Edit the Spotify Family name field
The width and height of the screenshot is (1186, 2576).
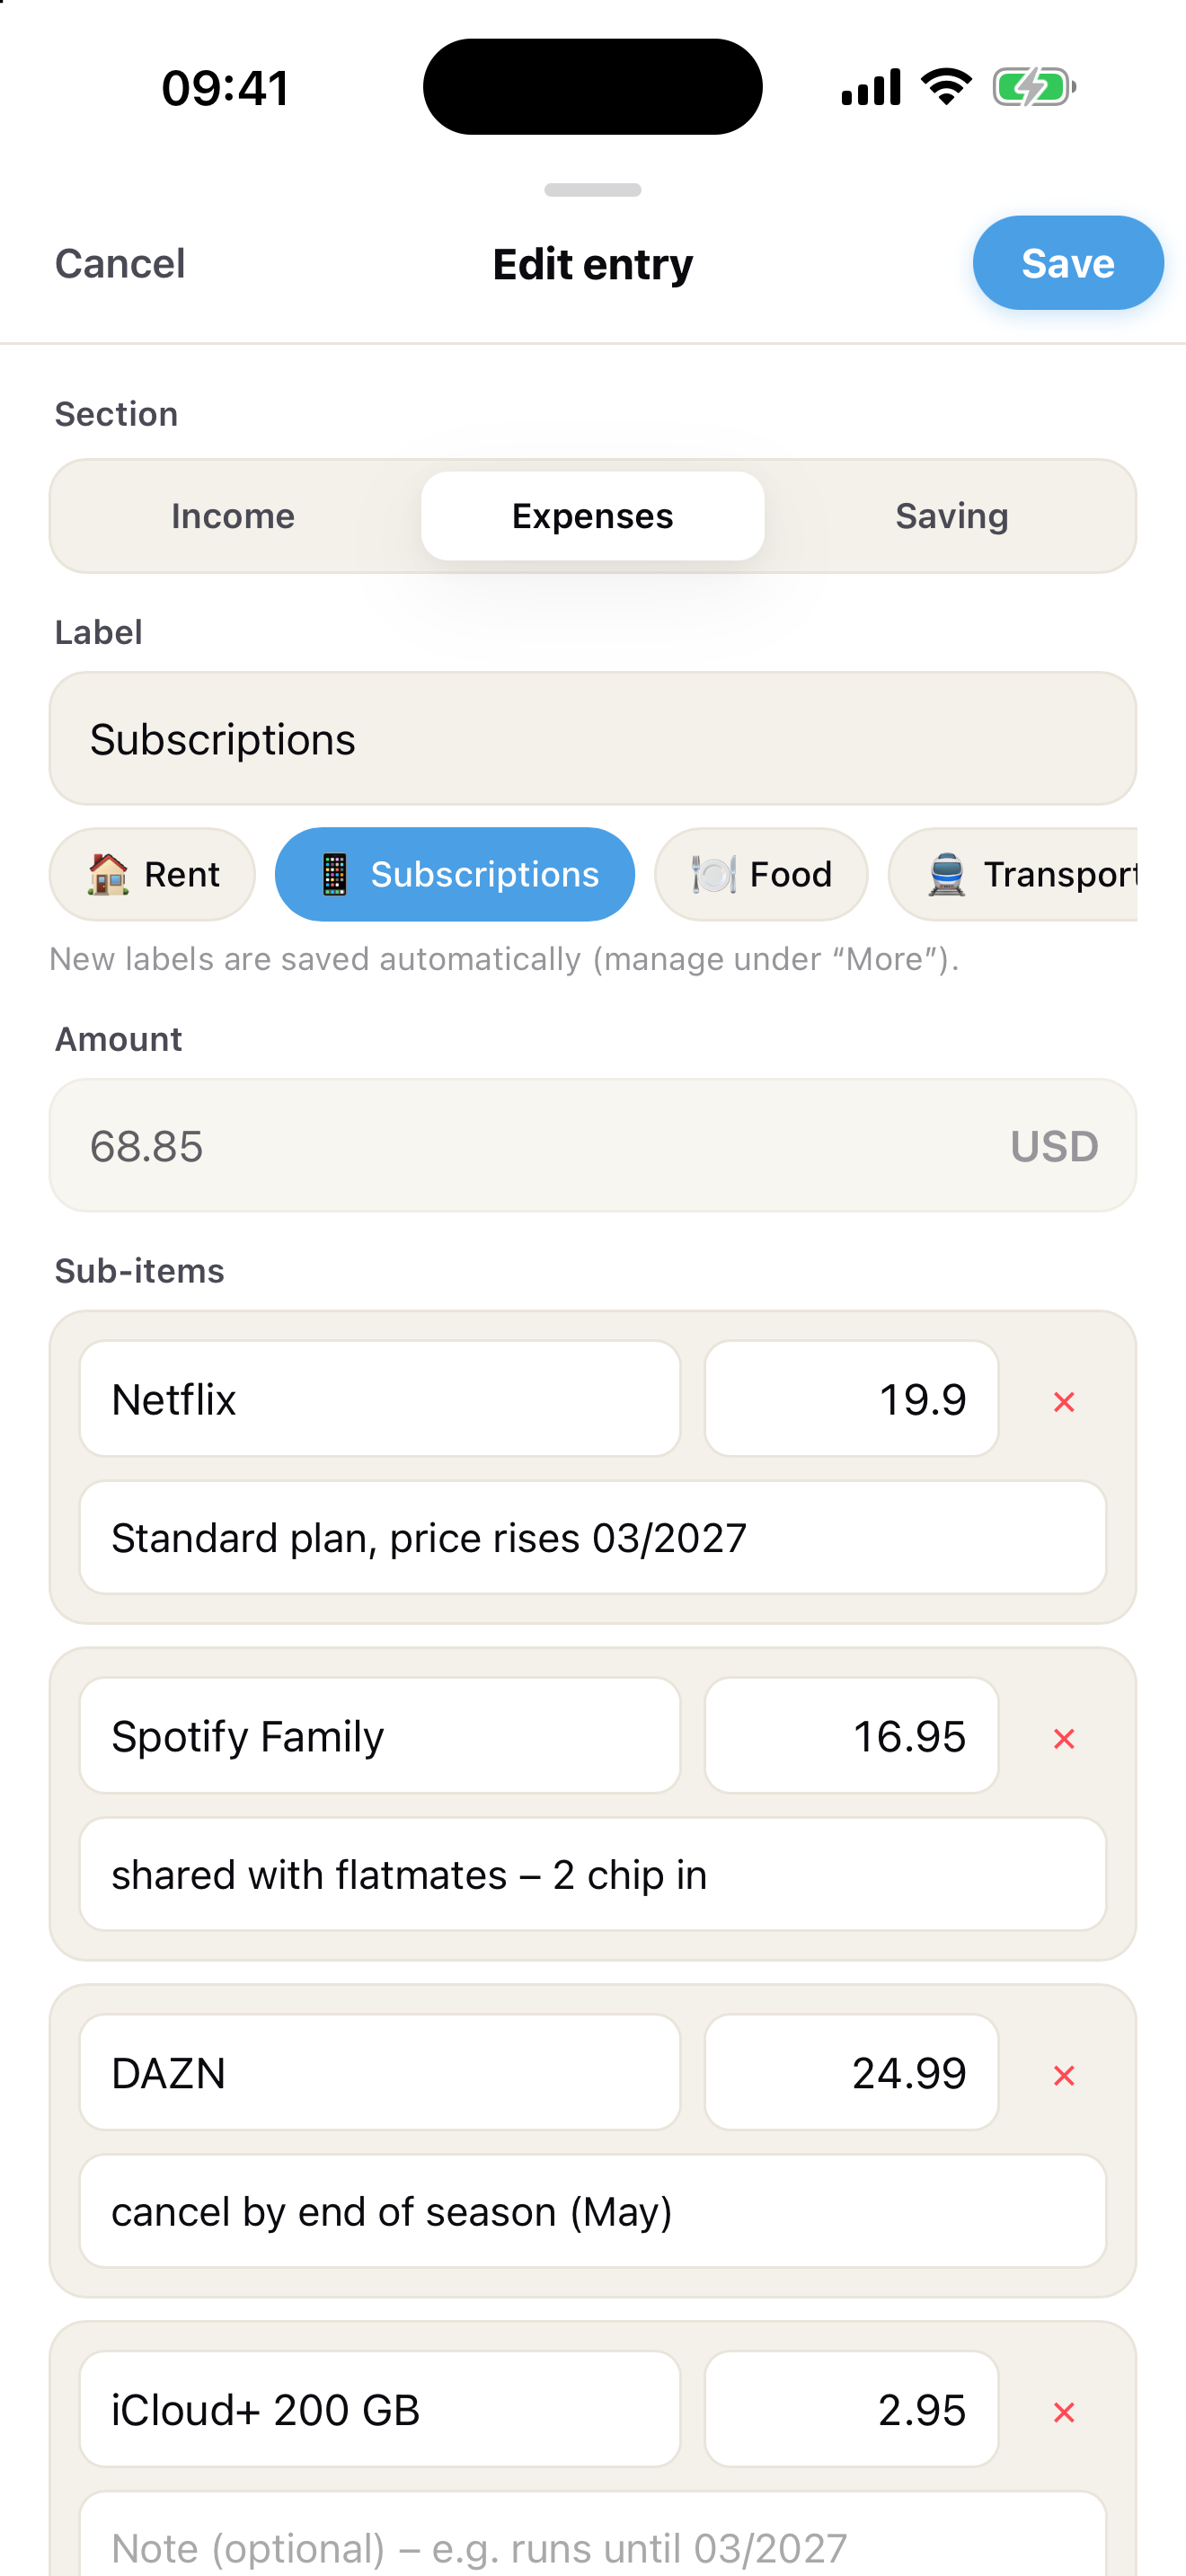click(x=380, y=1736)
